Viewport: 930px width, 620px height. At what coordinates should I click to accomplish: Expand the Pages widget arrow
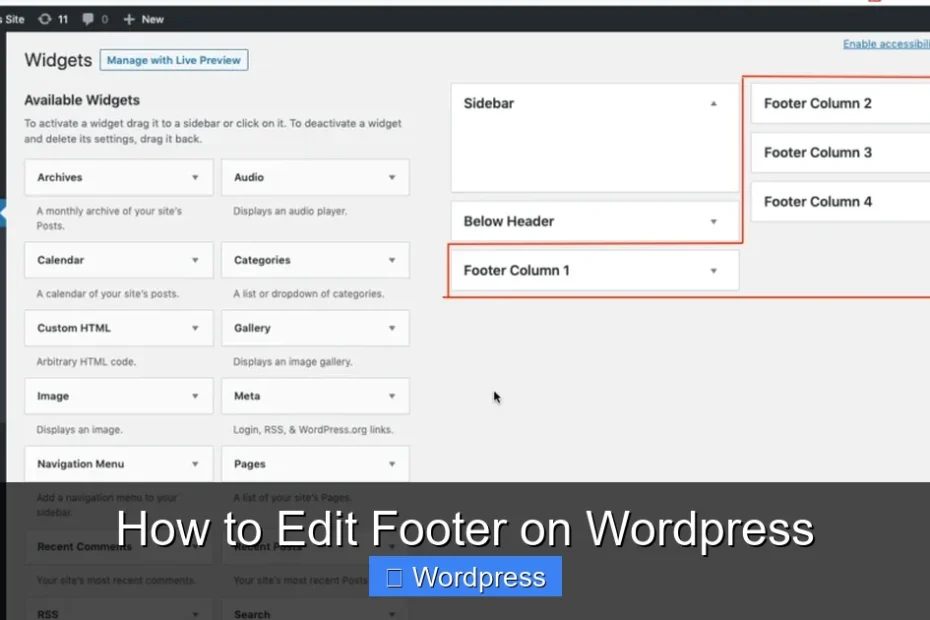pos(392,464)
